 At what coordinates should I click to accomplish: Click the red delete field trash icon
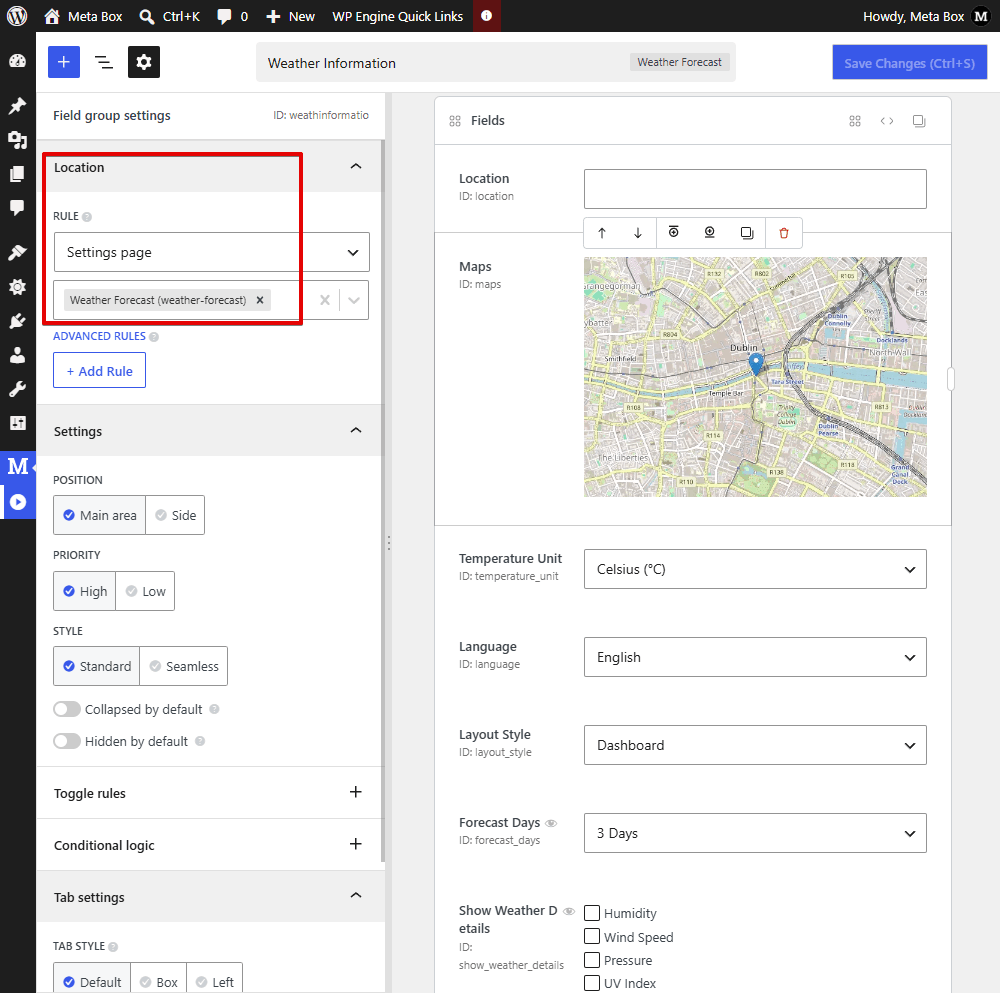click(x=784, y=233)
